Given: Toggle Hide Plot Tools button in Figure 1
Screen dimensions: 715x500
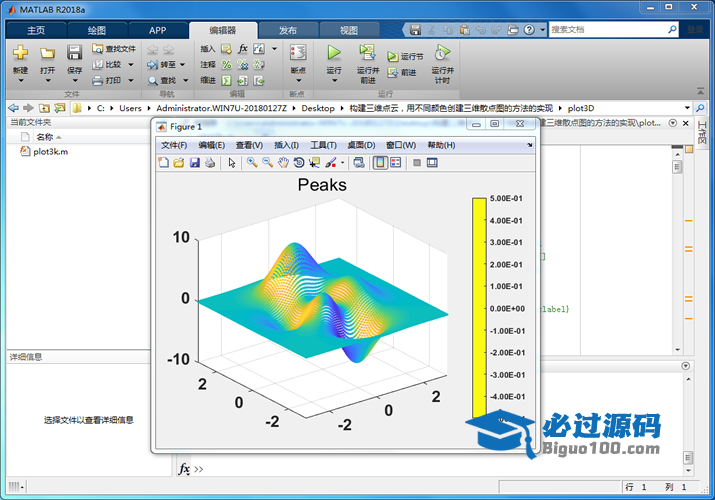Looking at the screenshot, I should pyautogui.click(x=417, y=163).
